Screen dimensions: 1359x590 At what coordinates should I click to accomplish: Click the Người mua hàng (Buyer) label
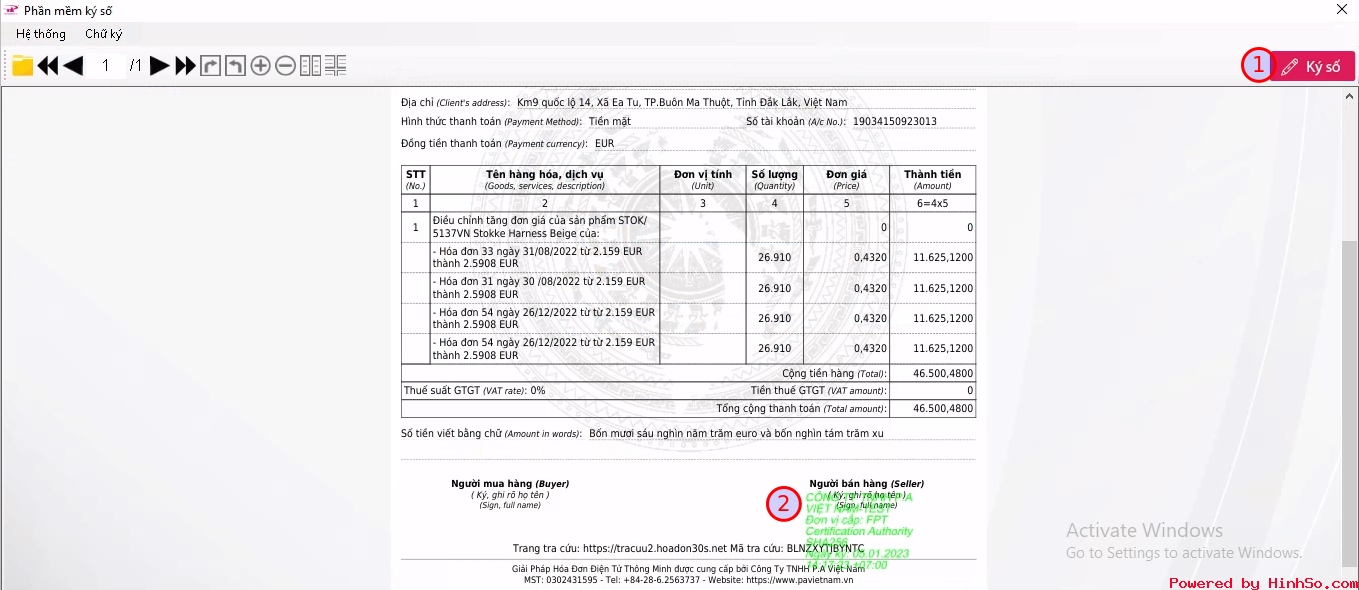[510, 484]
